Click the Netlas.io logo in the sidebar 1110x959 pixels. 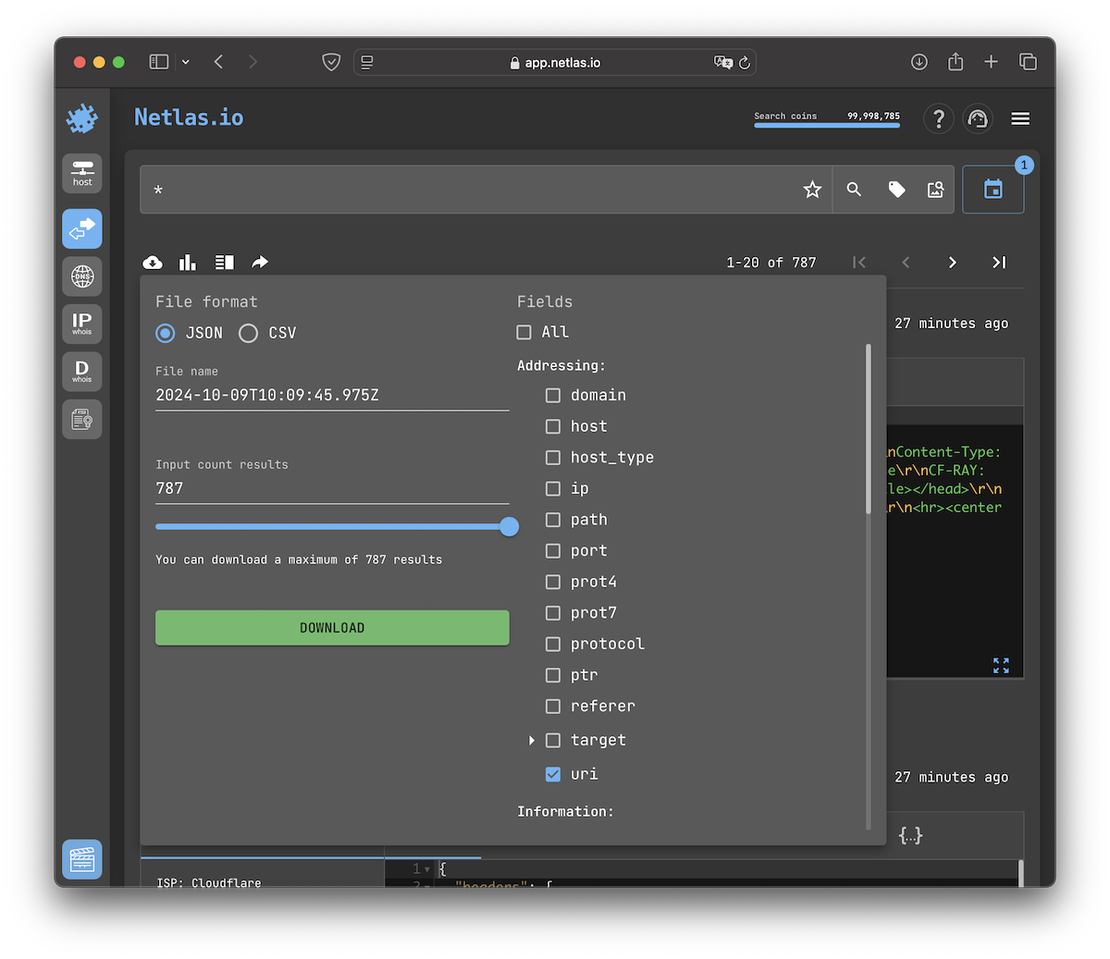pyautogui.click(x=81, y=117)
